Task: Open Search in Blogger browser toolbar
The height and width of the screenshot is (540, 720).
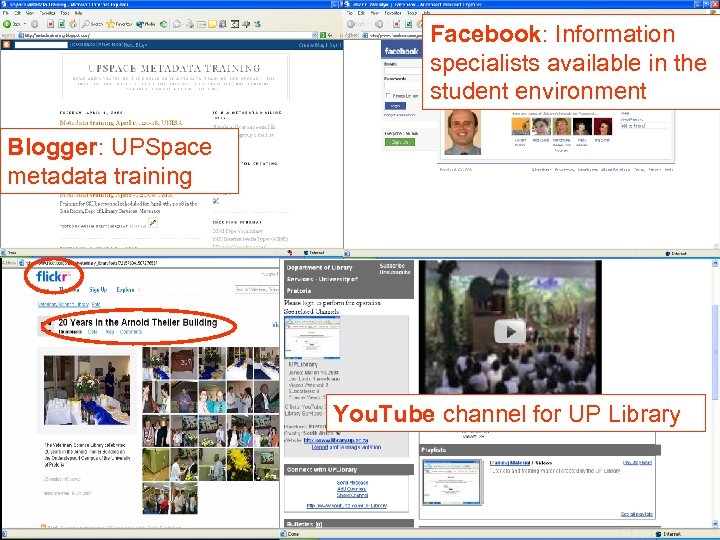Action: (x=92, y=24)
